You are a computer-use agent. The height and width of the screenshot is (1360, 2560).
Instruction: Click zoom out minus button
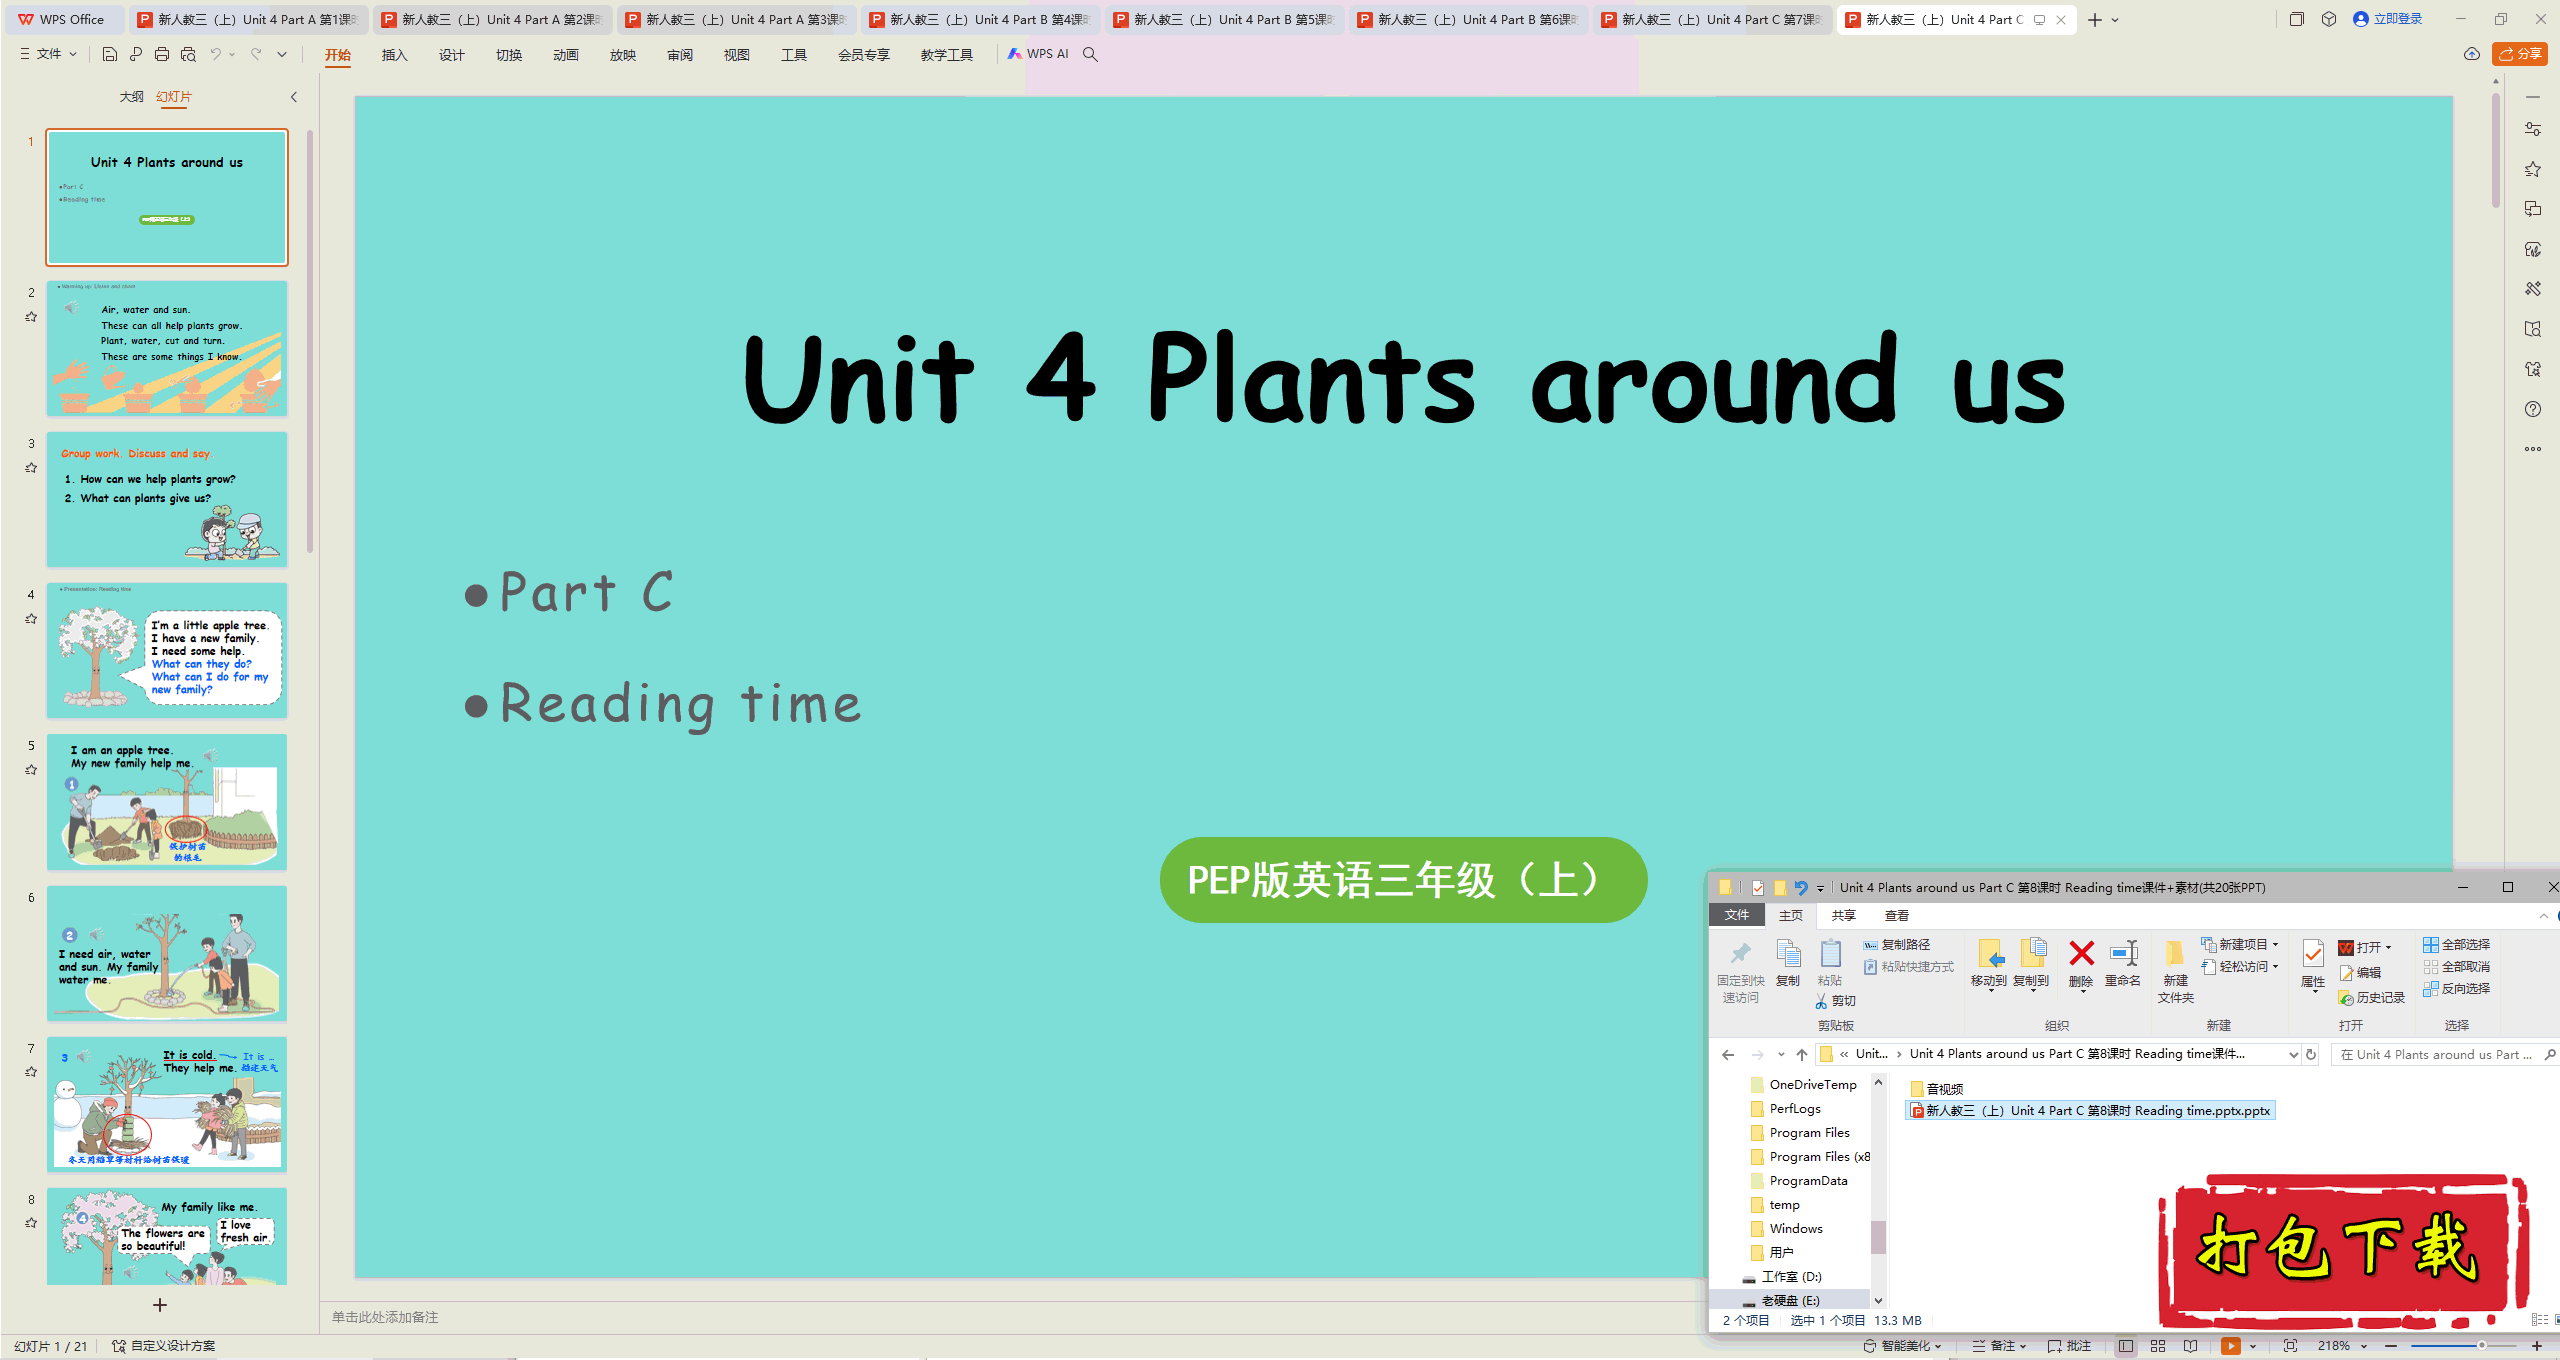coord(2391,1346)
